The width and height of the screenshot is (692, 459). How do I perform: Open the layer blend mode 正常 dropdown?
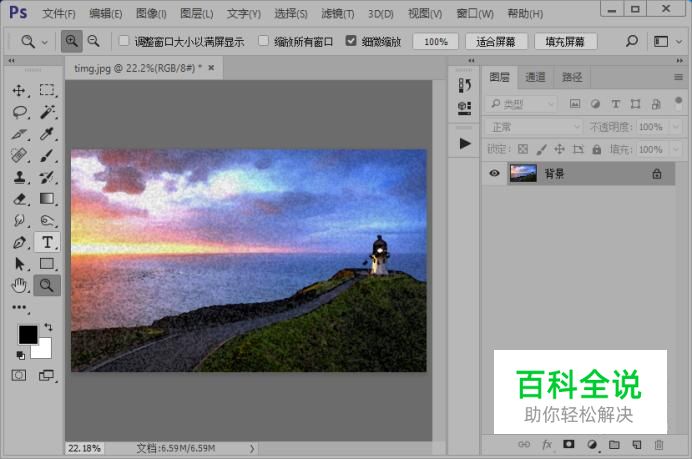point(534,127)
